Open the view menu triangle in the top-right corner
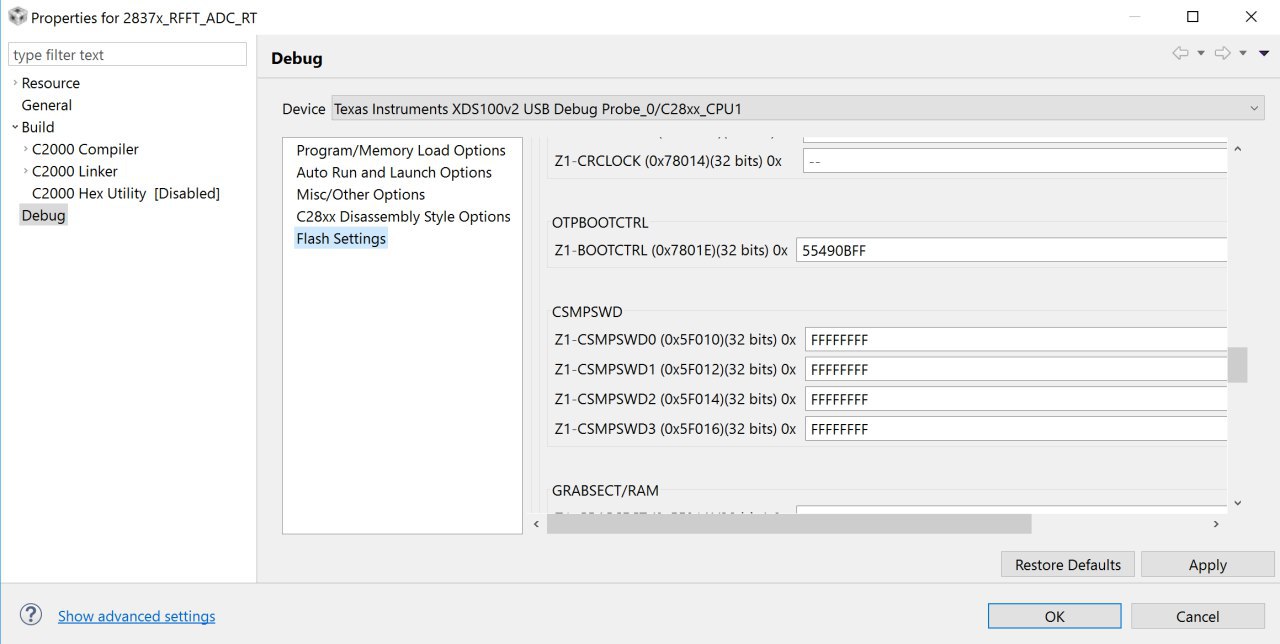Image resolution: width=1280 pixels, height=644 pixels. pyautogui.click(x=1263, y=52)
